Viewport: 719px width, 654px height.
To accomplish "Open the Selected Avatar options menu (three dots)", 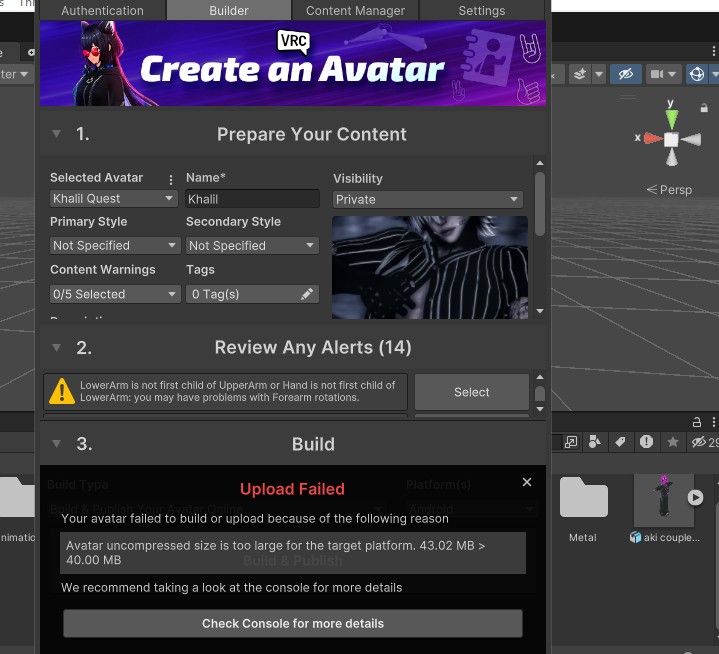I will (171, 179).
